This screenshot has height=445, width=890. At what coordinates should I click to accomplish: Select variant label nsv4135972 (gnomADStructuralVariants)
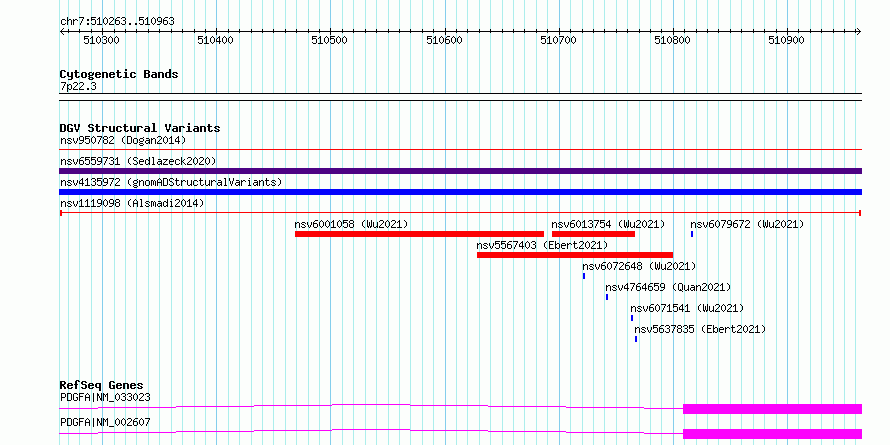tap(171, 182)
